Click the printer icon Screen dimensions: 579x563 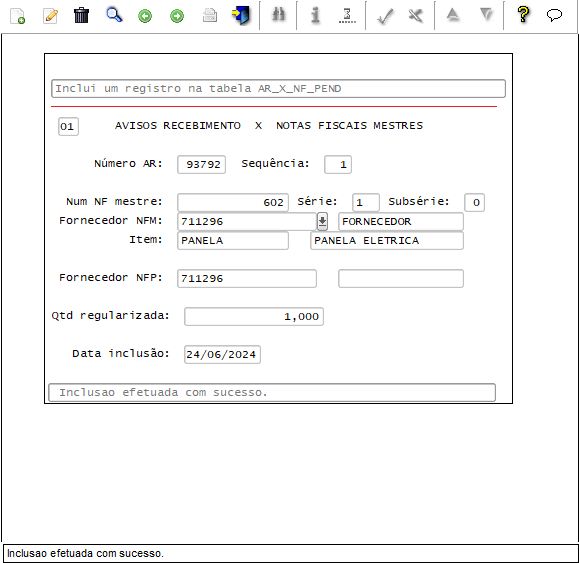tap(210, 16)
